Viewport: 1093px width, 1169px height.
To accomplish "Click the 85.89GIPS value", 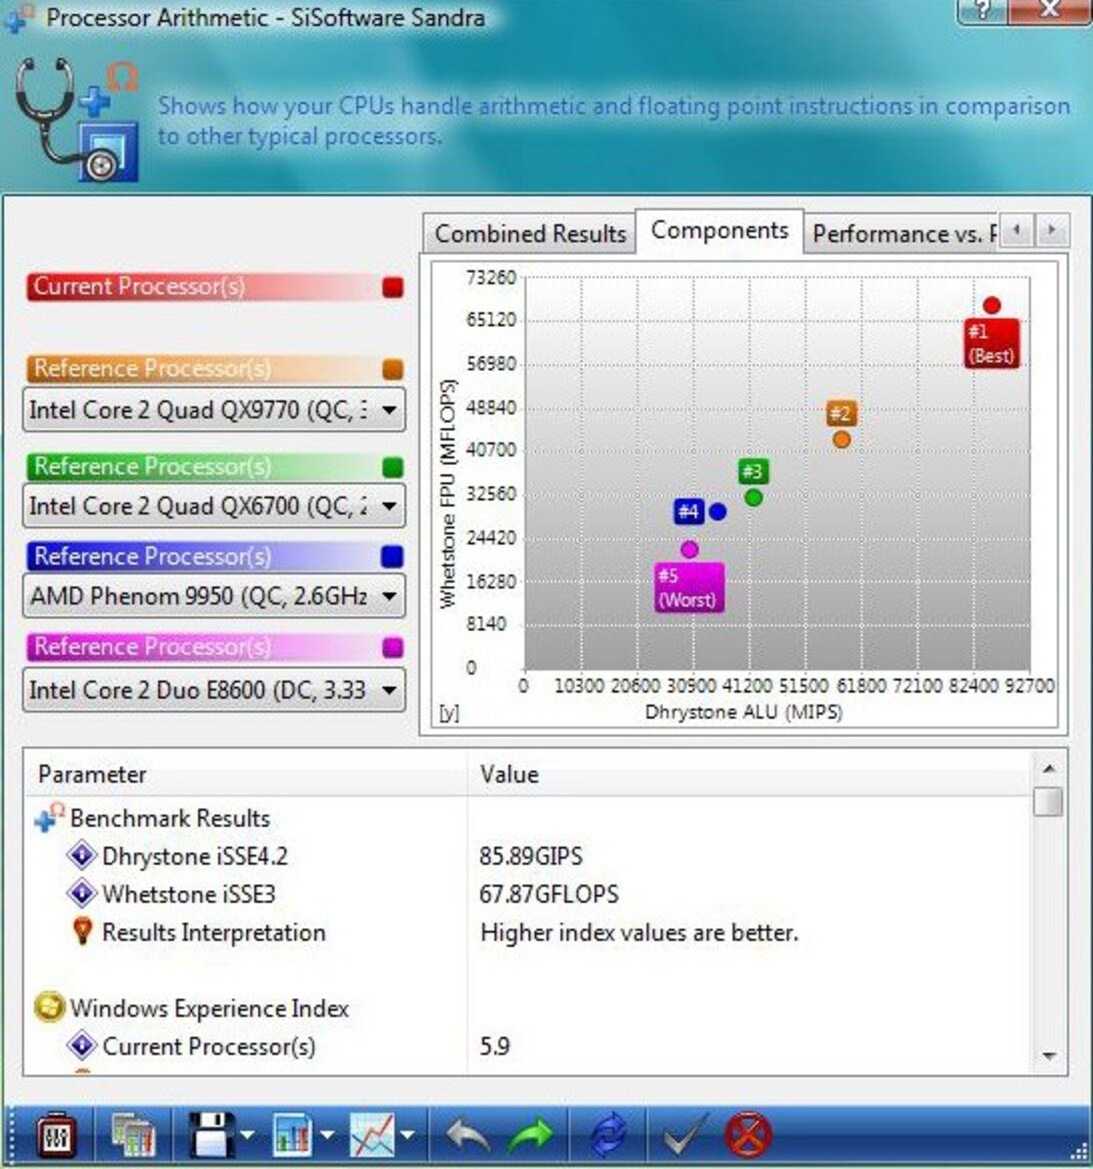I will point(531,856).
